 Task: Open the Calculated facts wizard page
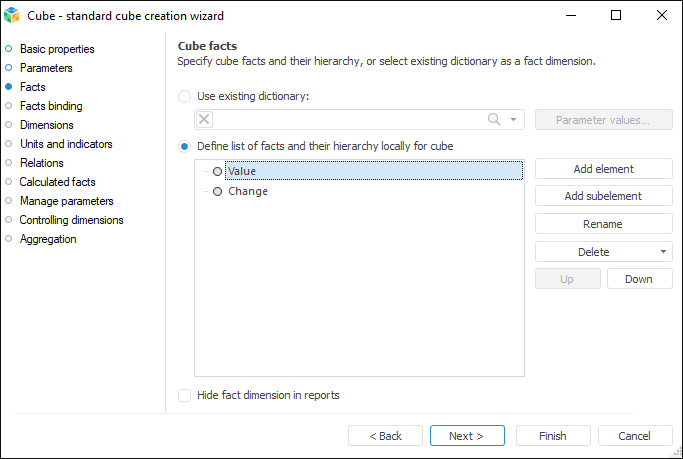(57, 182)
